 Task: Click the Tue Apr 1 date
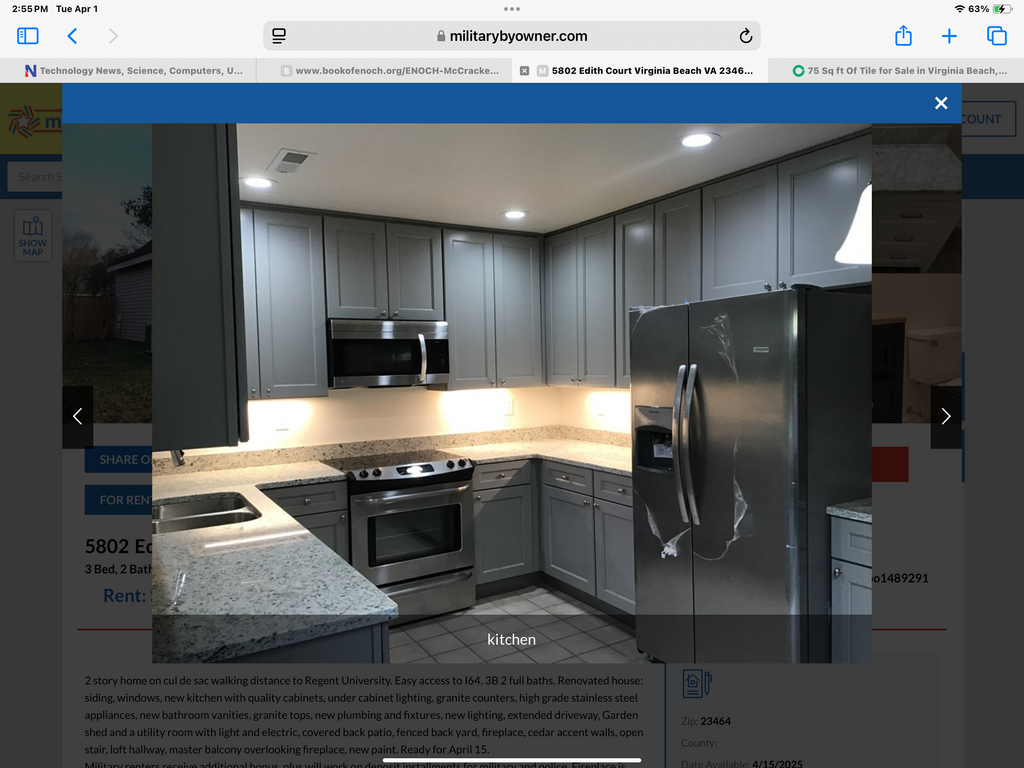77,9
